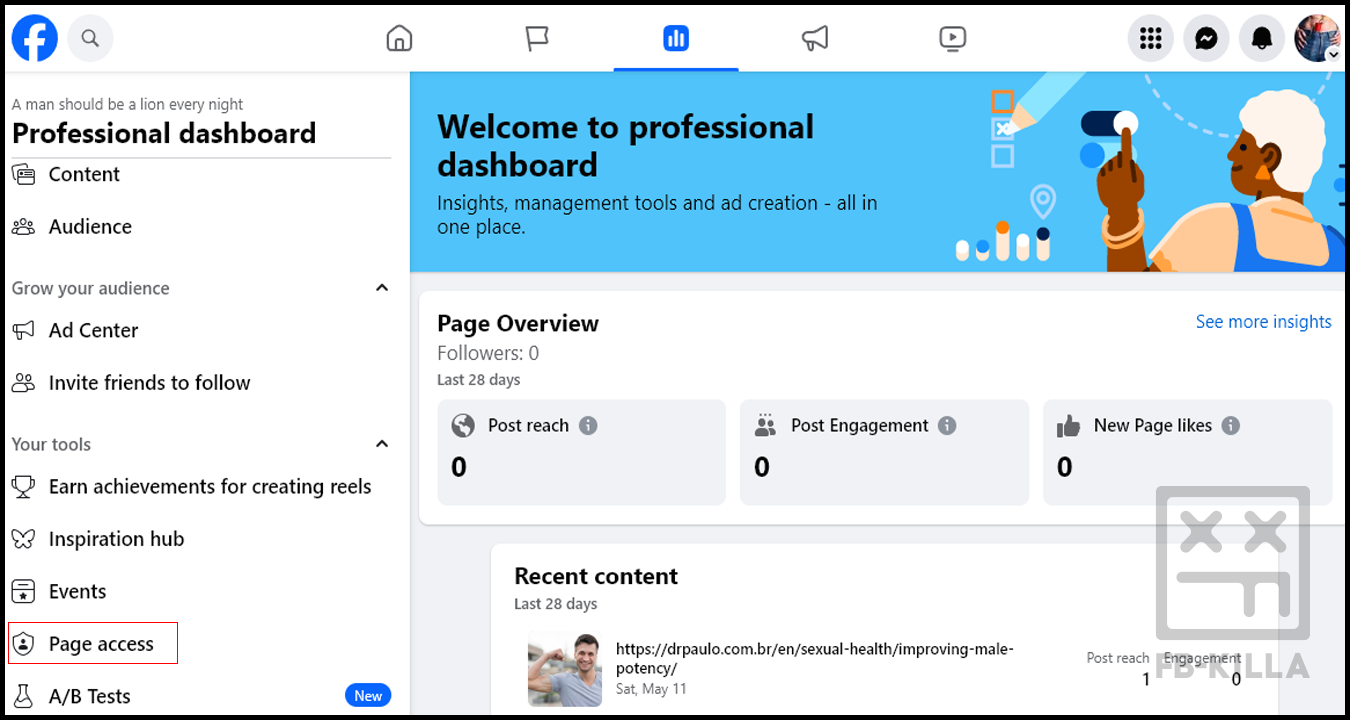Collapse the Grow your audience section
The width and height of the screenshot is (1350, 720).
click(x=381, y=288)
